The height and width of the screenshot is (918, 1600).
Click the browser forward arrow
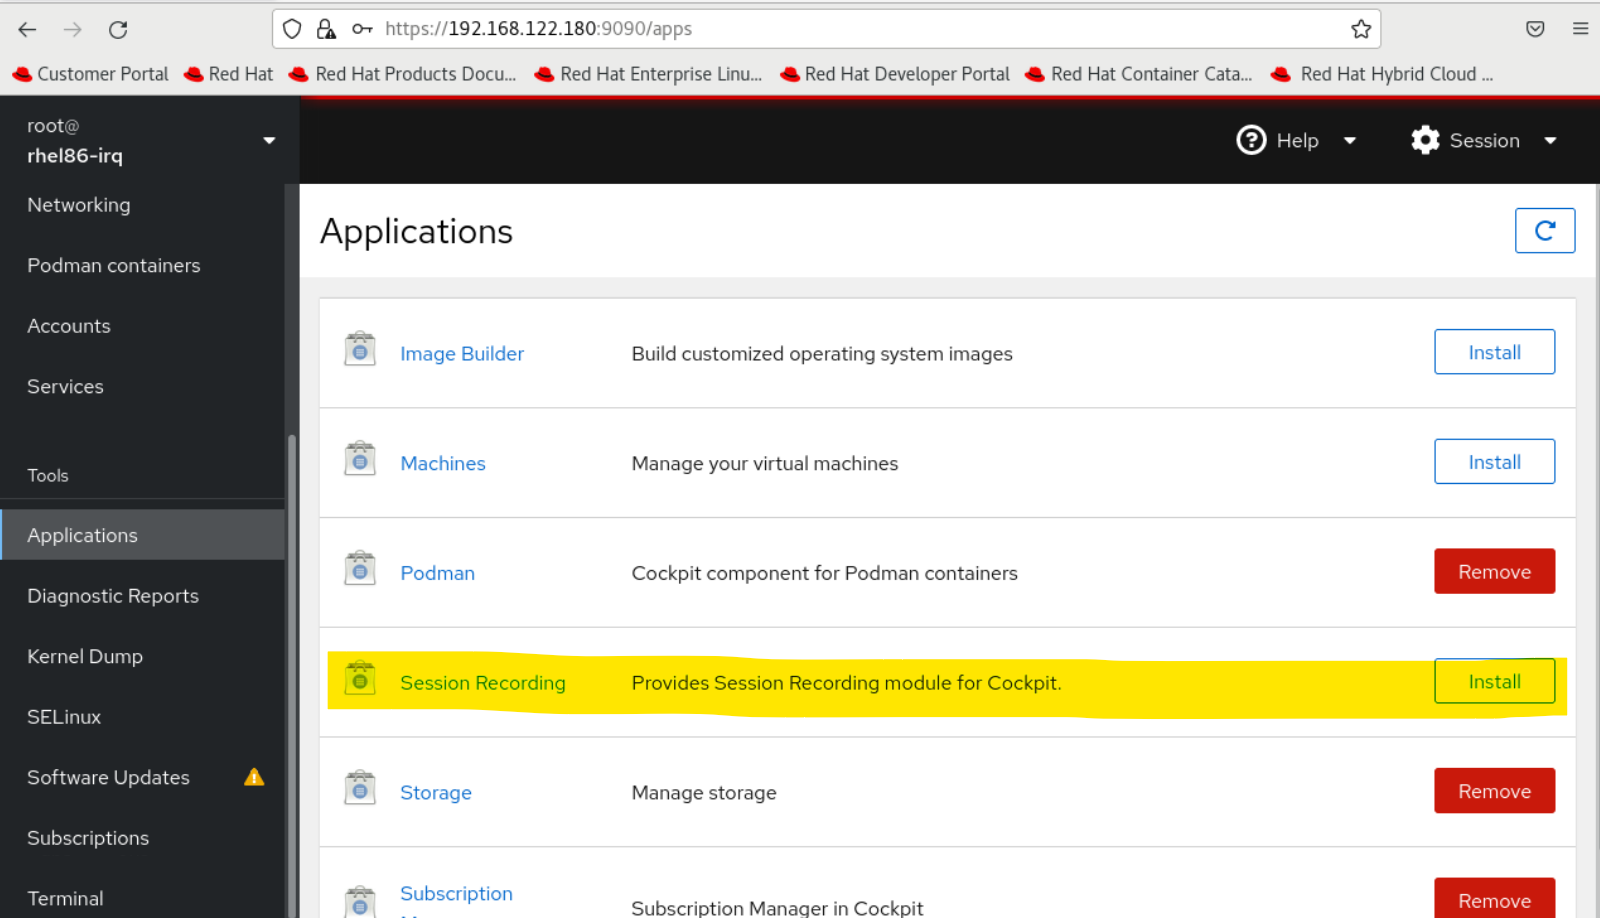[73, 29]
